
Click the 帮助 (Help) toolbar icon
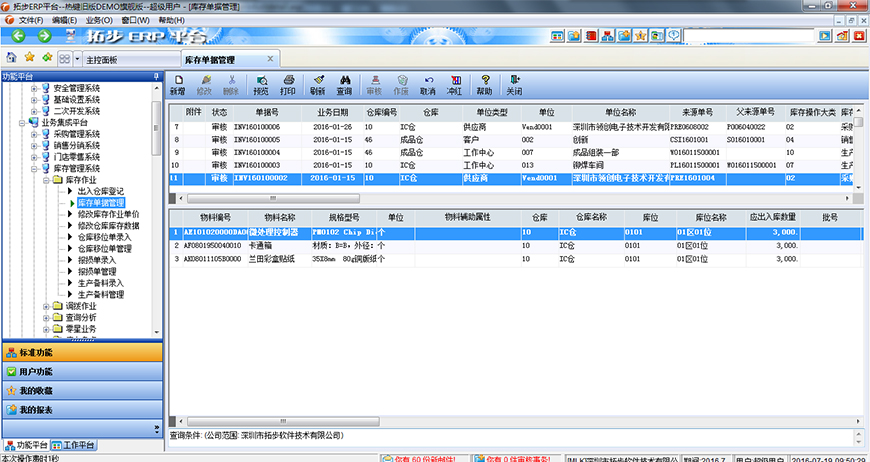(x=484, y=84)
